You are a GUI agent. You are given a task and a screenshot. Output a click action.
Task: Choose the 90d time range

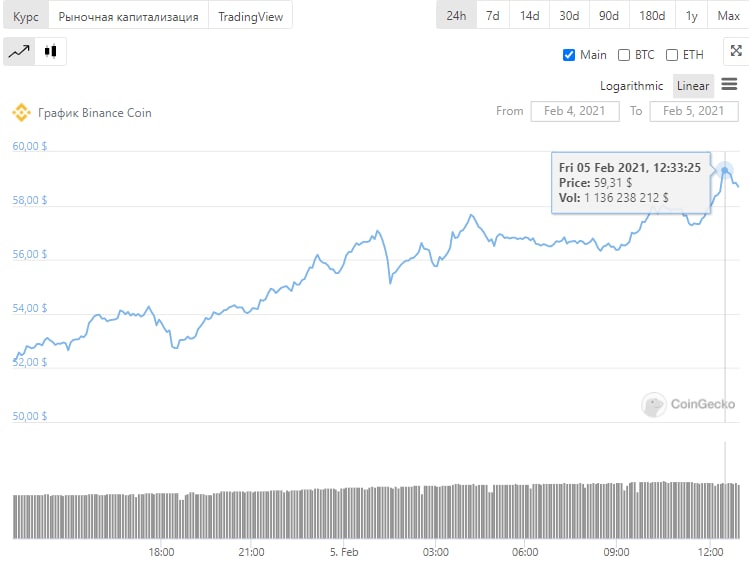609,16
